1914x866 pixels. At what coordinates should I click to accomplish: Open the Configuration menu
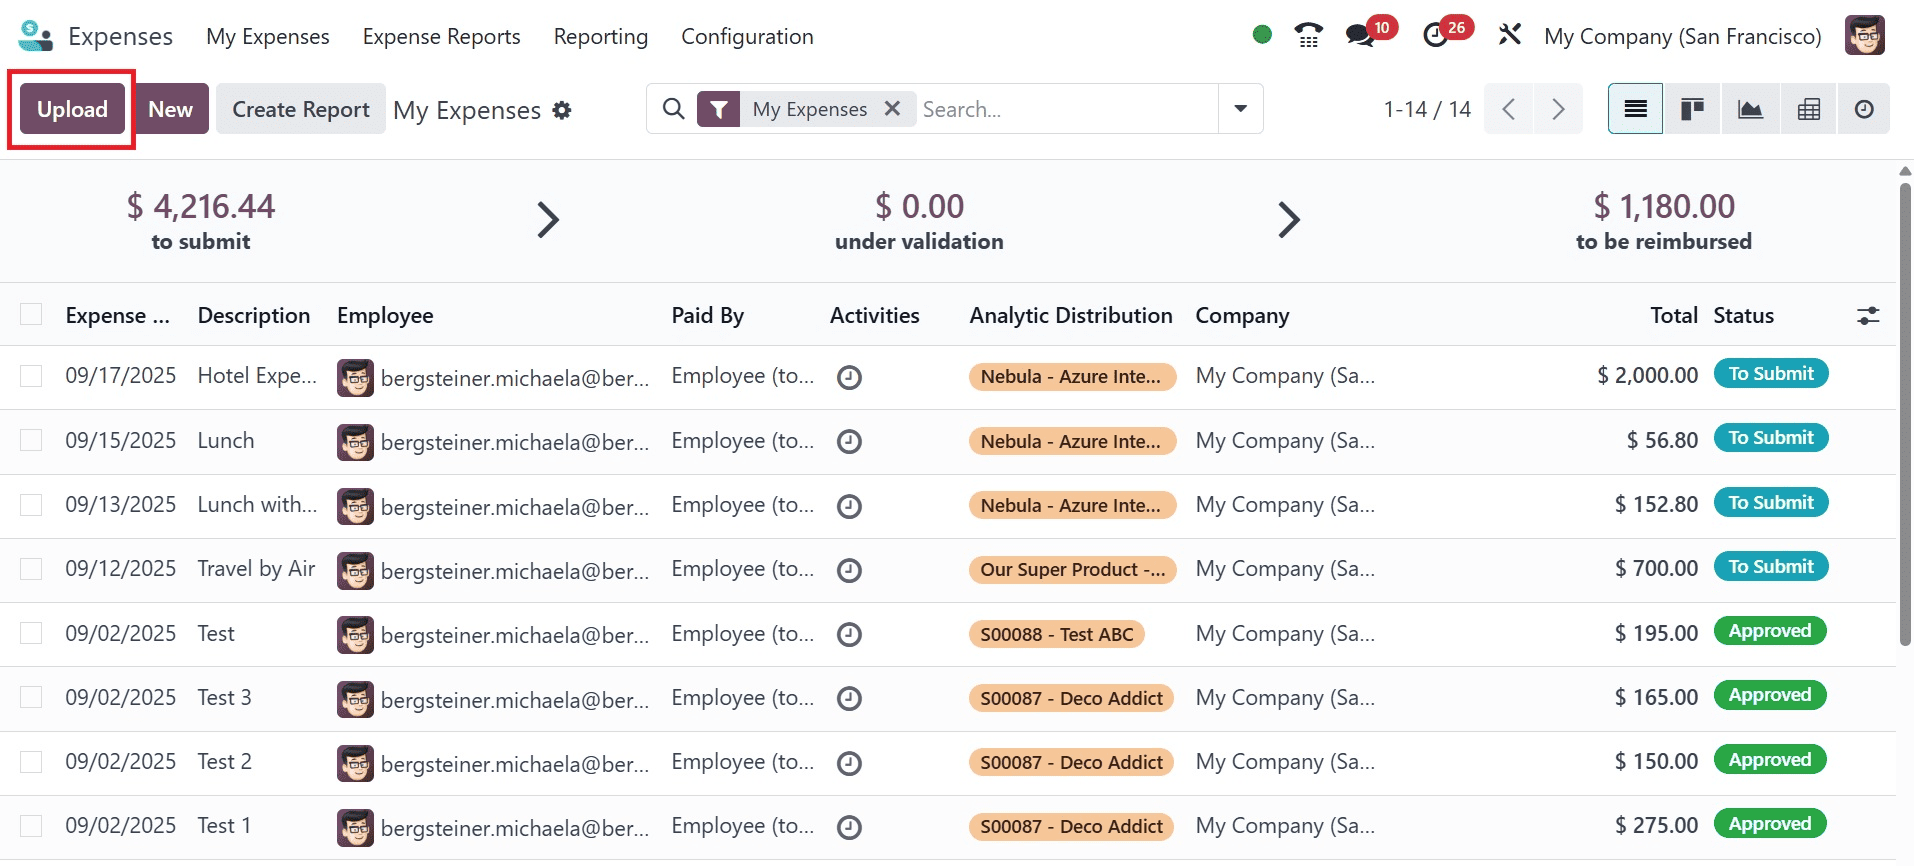[x=747, y=37]
